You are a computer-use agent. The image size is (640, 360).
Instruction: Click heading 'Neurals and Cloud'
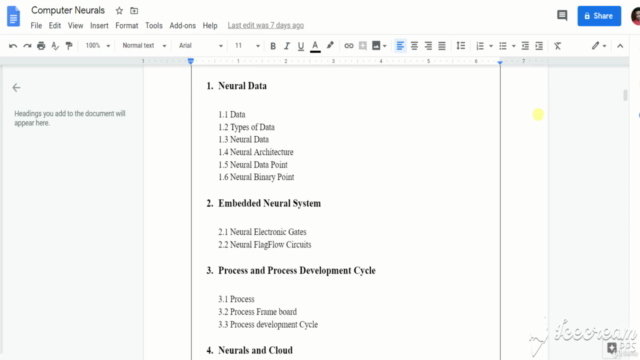click(256, 350)
